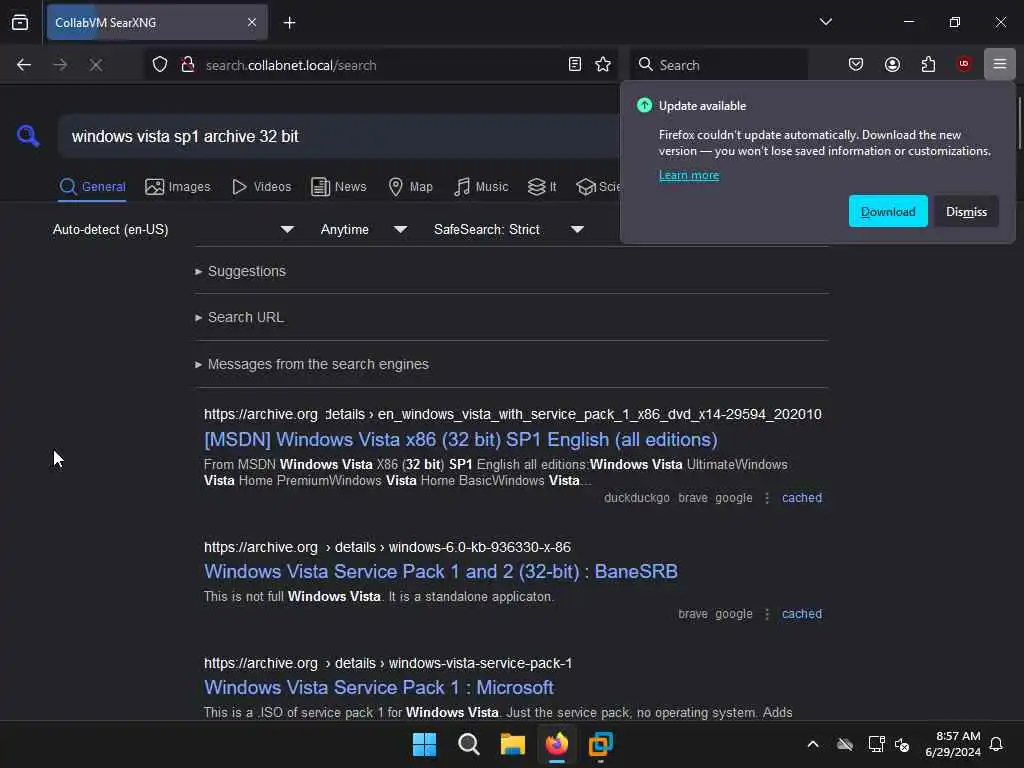The image size is (1024, 768).
Task: Expand the Suggestions section
Action: pyautogui.click(x=240, y=271)
